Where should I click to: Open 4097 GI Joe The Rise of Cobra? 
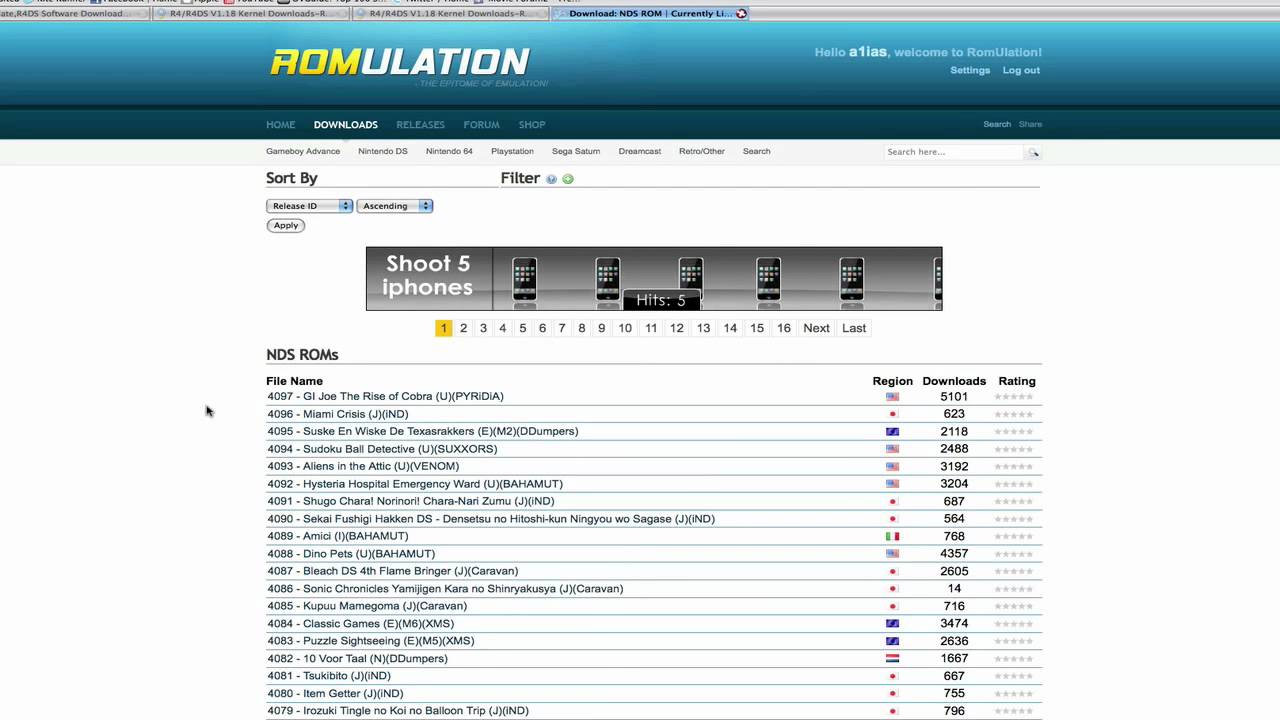tap(385, 397)
